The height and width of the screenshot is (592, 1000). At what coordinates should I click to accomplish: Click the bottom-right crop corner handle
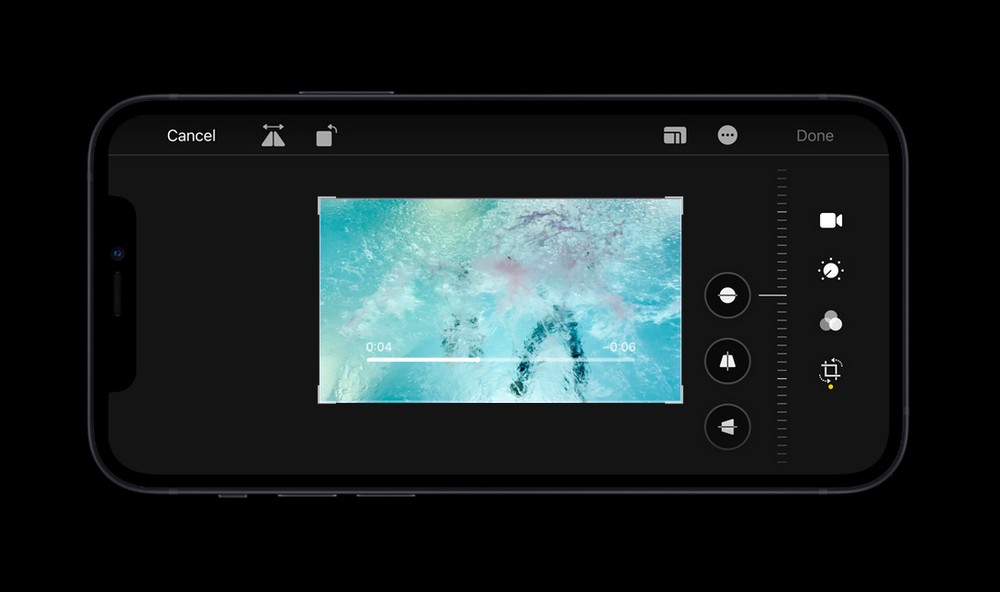[681, 401]
